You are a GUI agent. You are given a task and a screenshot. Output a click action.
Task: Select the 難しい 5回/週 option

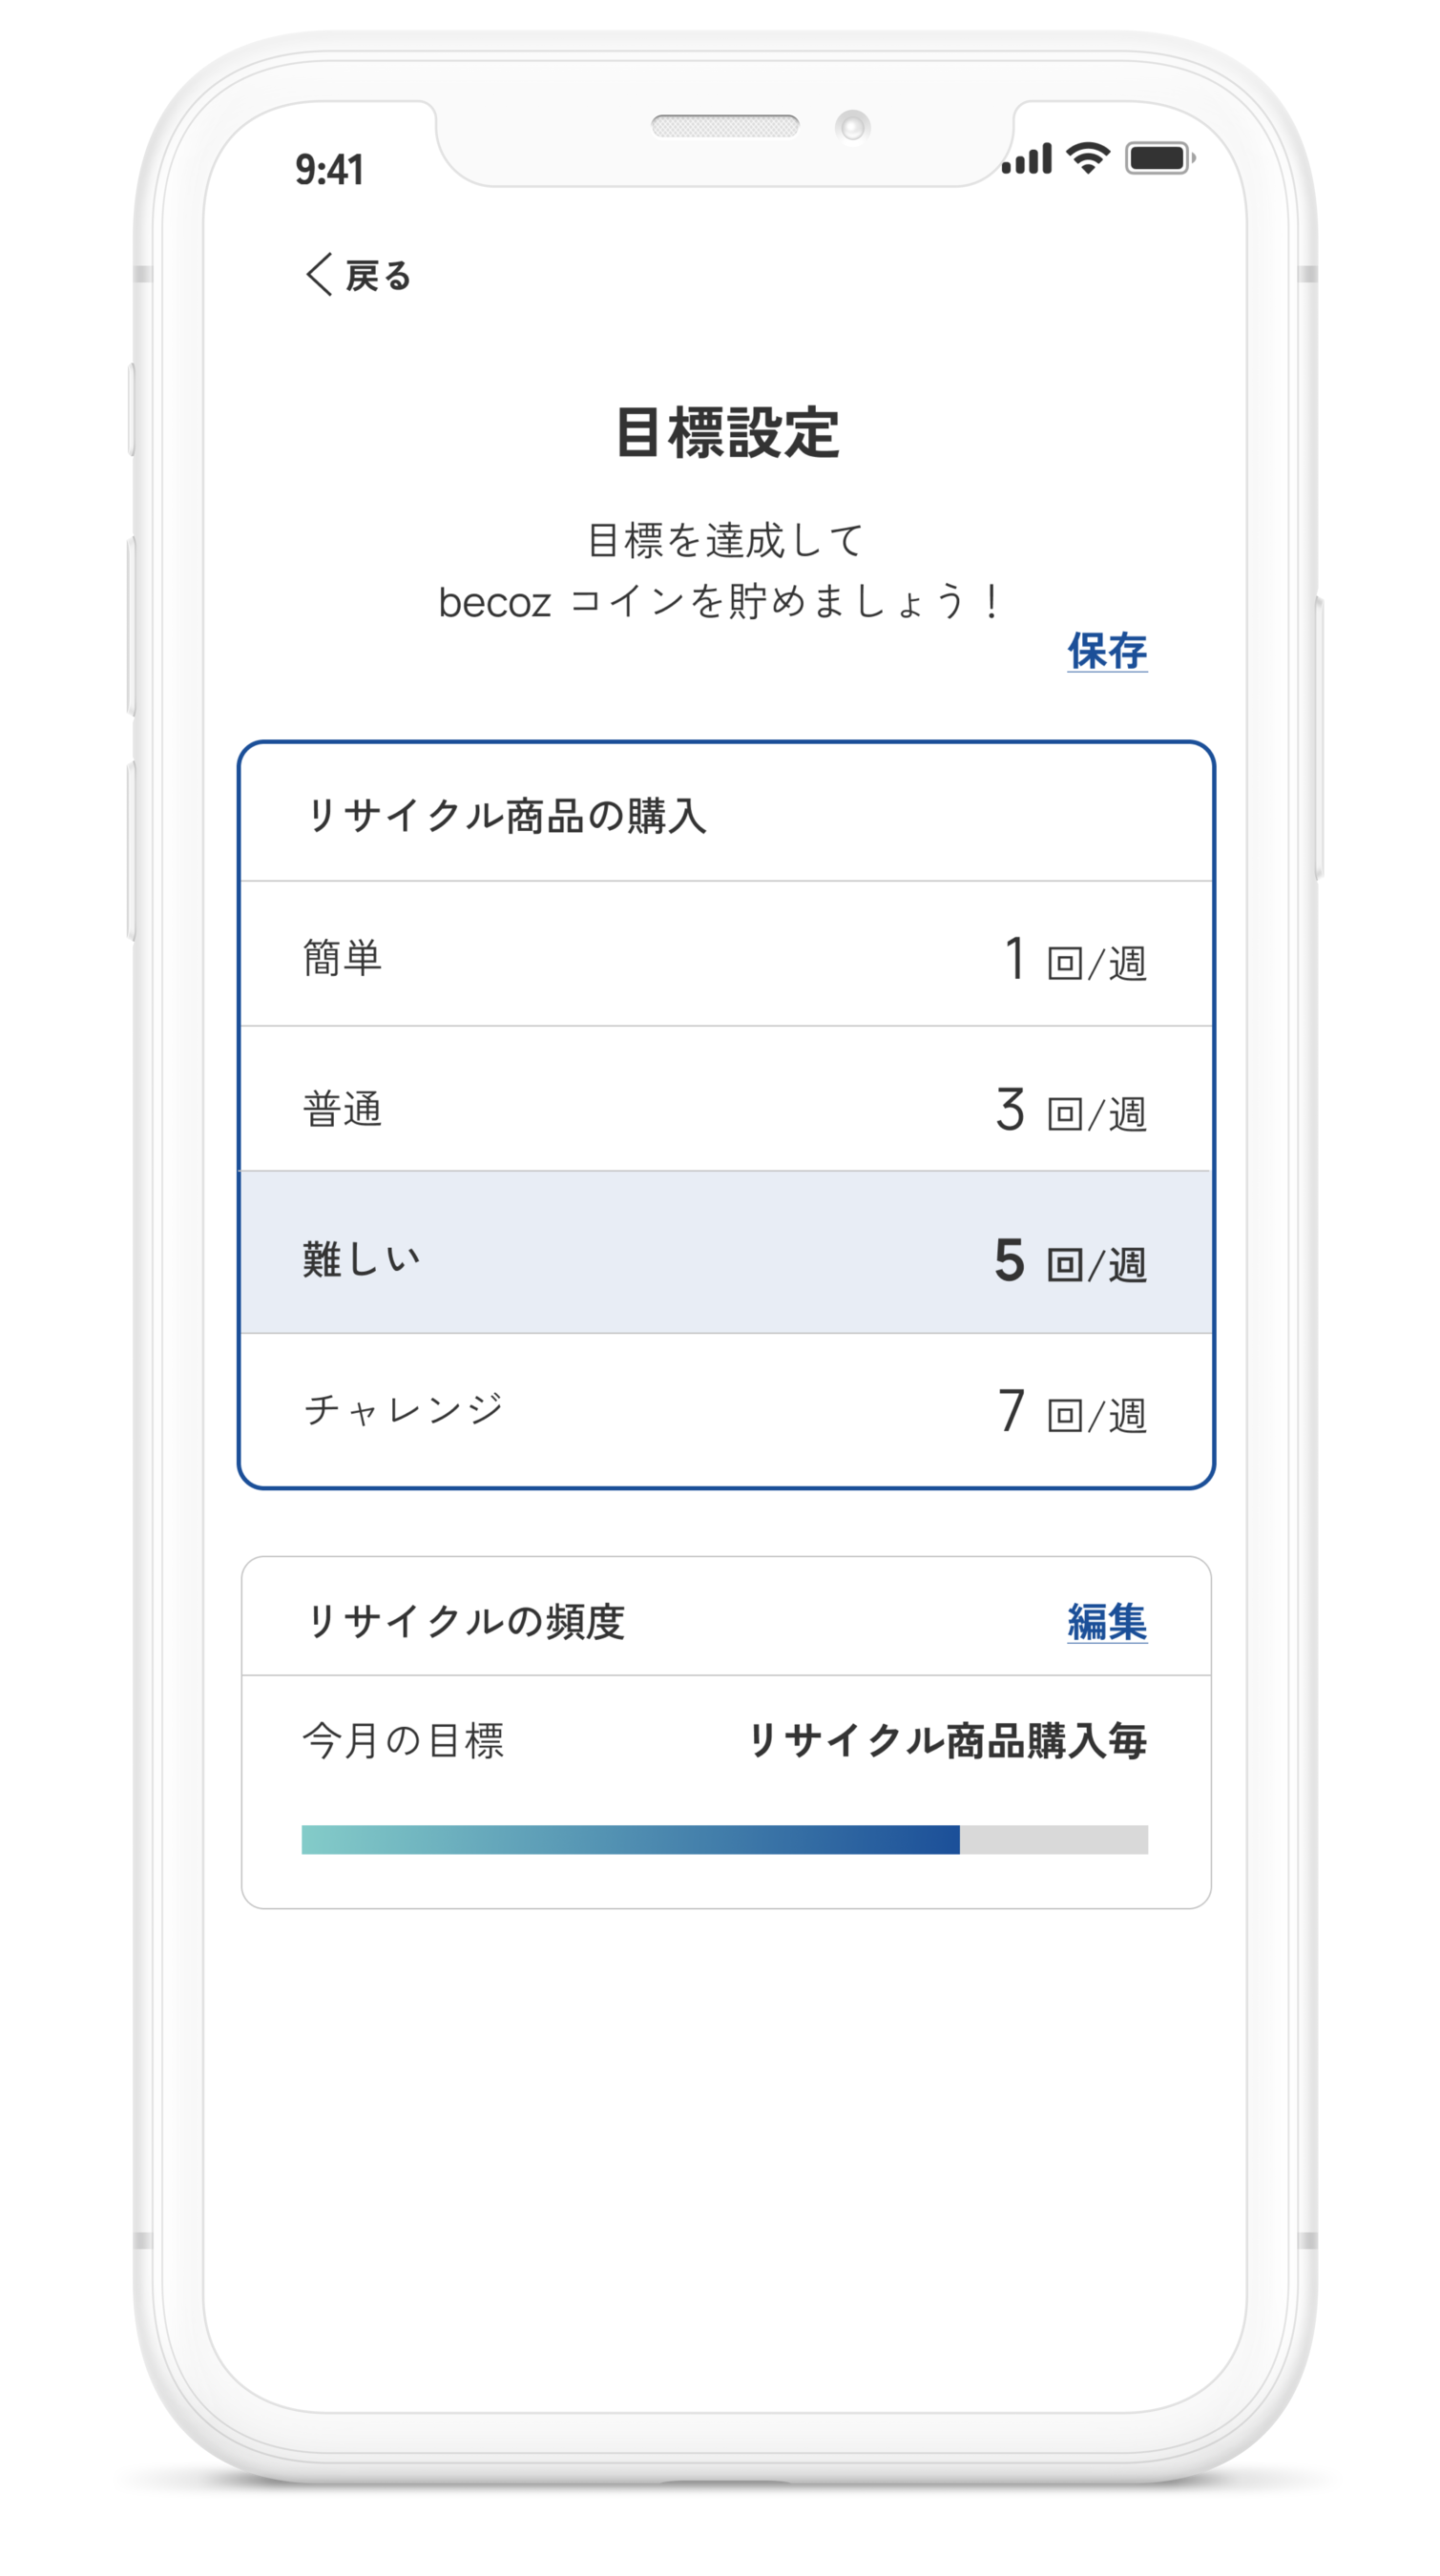click(726, 1258)
